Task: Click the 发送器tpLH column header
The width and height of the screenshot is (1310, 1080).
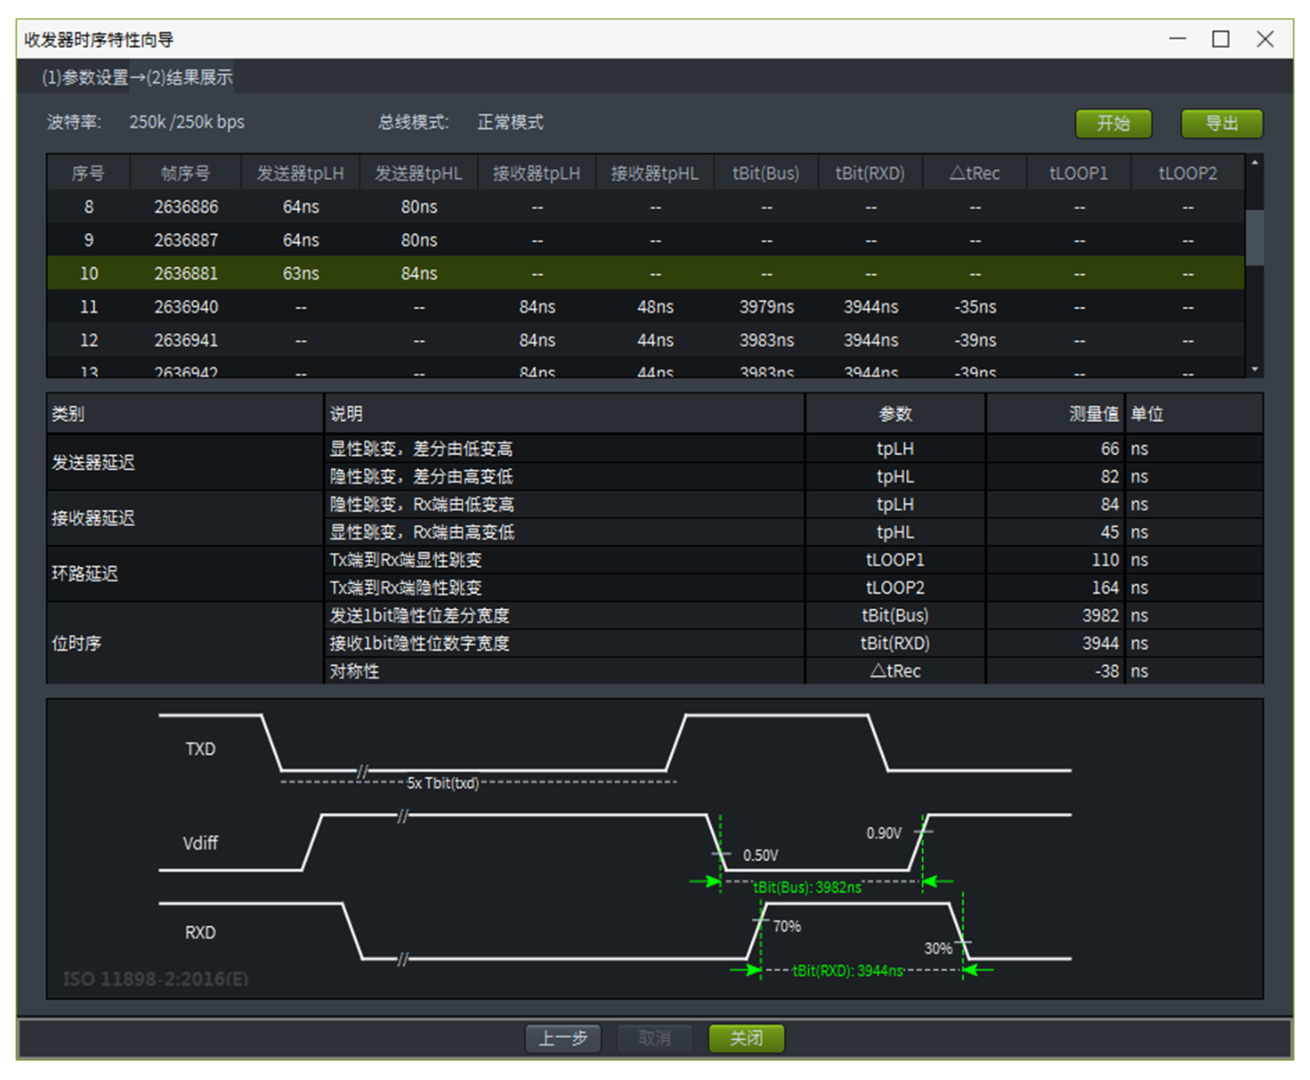Action: (x=300, y=173)
